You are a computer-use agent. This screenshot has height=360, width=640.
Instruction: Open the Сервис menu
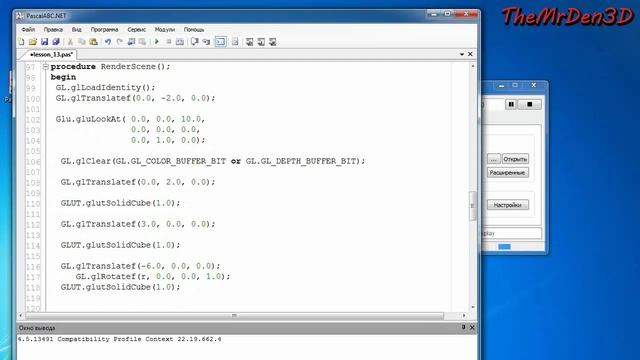click(x=136, y=29)
